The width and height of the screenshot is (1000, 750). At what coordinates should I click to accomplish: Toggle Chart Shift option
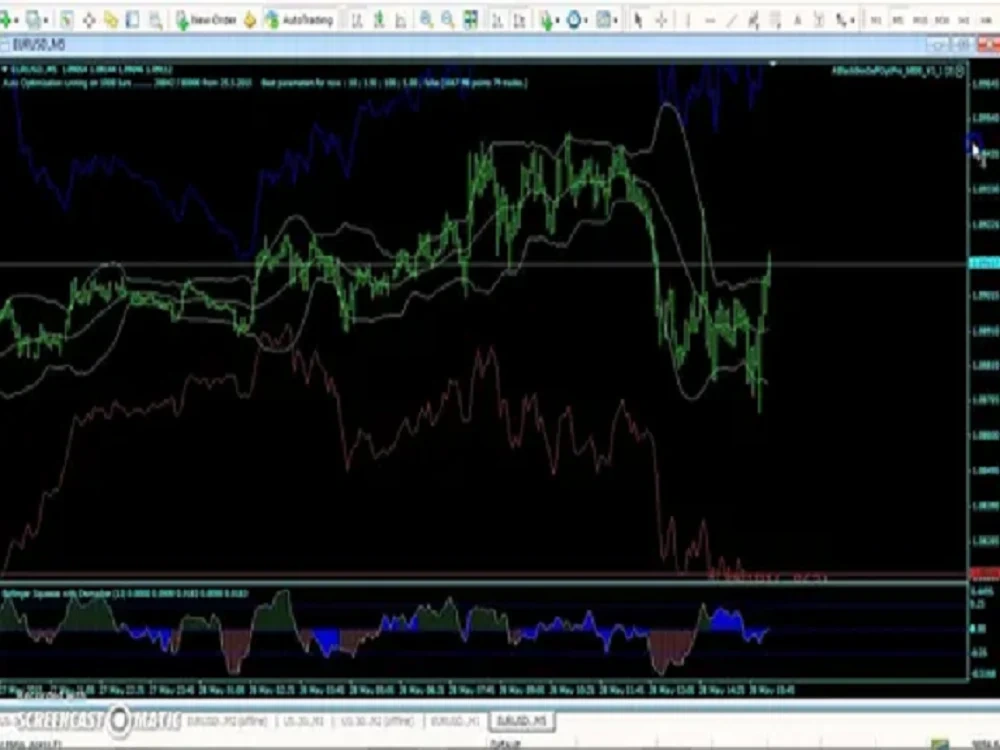click(x=519, y=20)
